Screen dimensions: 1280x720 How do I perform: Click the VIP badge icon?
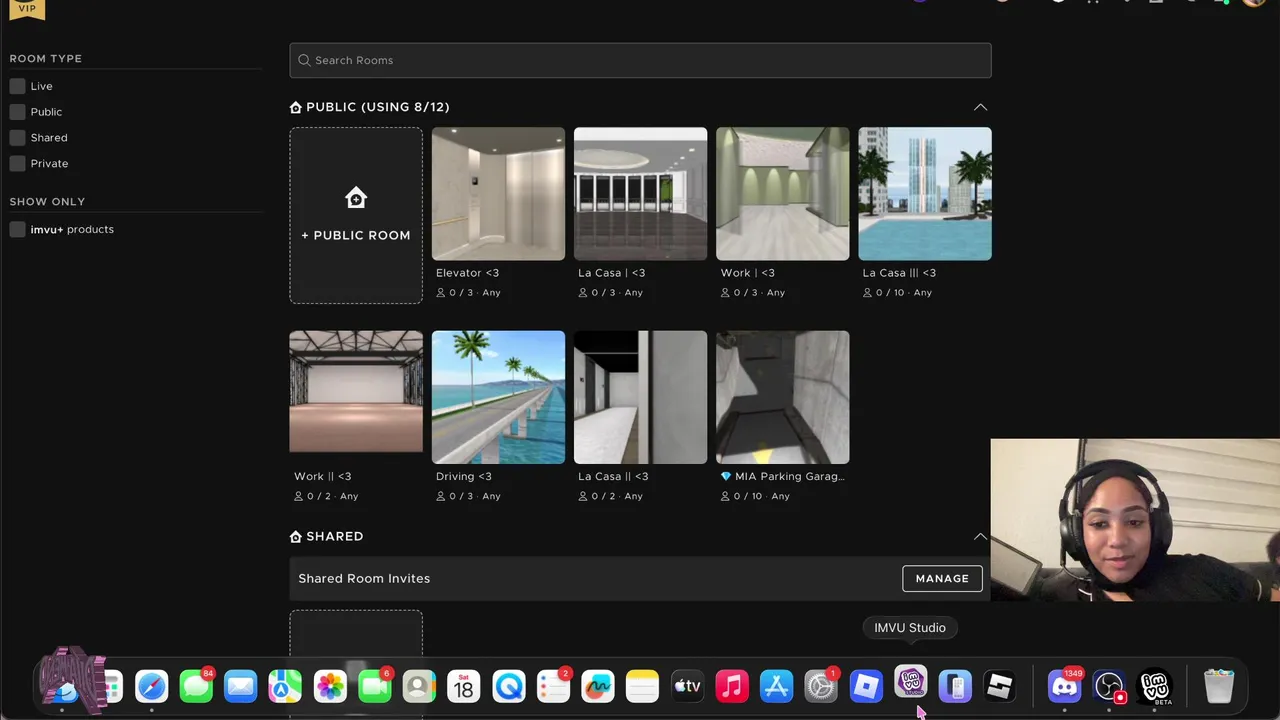click(x=27, y=9)
